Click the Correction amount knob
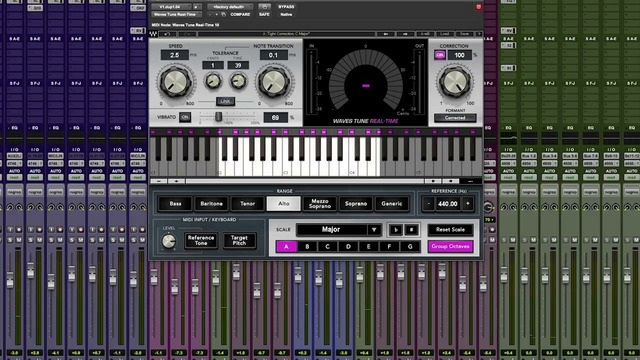Viewport: 640px width, 360px height. (x=455, y=82)
